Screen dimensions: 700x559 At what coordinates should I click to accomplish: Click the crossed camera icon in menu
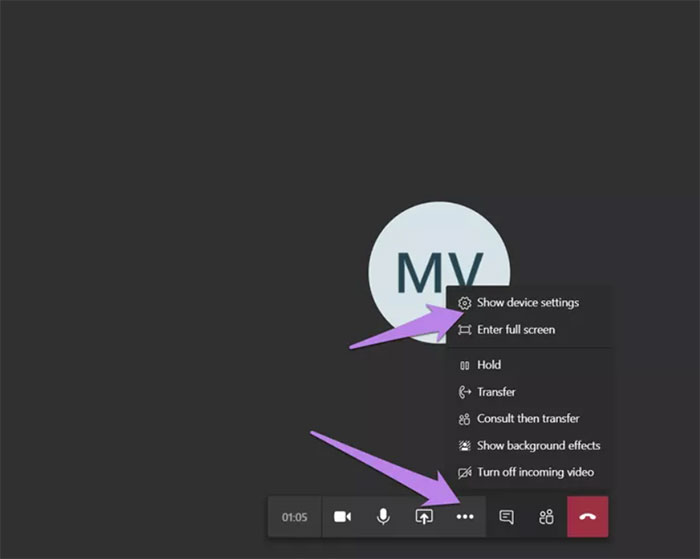tap(464, 472)
